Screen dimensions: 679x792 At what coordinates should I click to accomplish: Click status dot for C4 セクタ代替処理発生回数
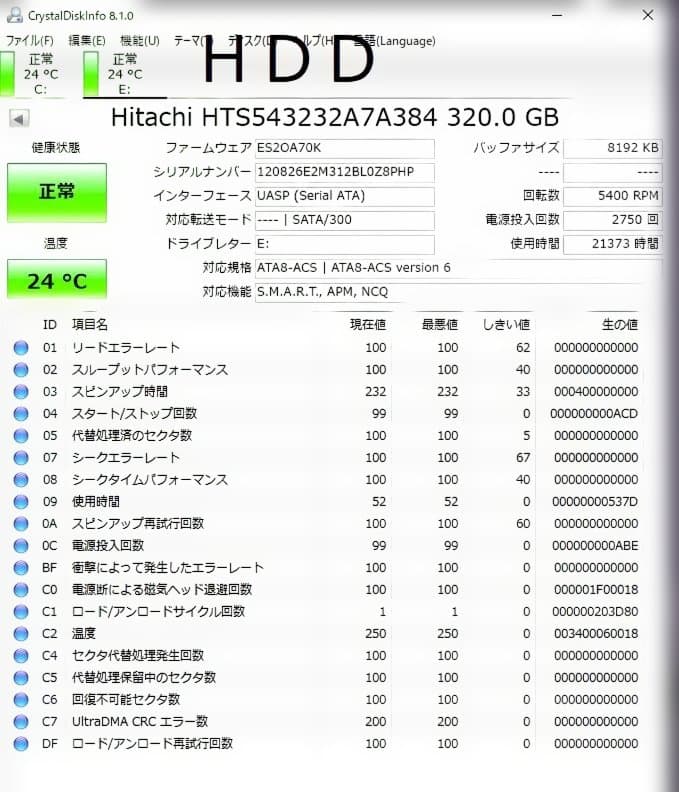point(21,656)
